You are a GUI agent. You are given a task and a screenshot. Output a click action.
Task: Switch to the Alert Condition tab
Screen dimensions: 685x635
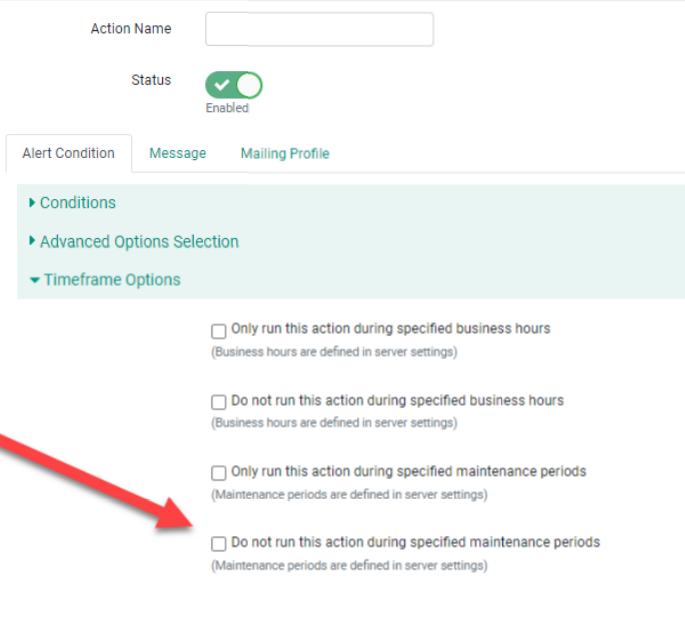pos(68,154)
